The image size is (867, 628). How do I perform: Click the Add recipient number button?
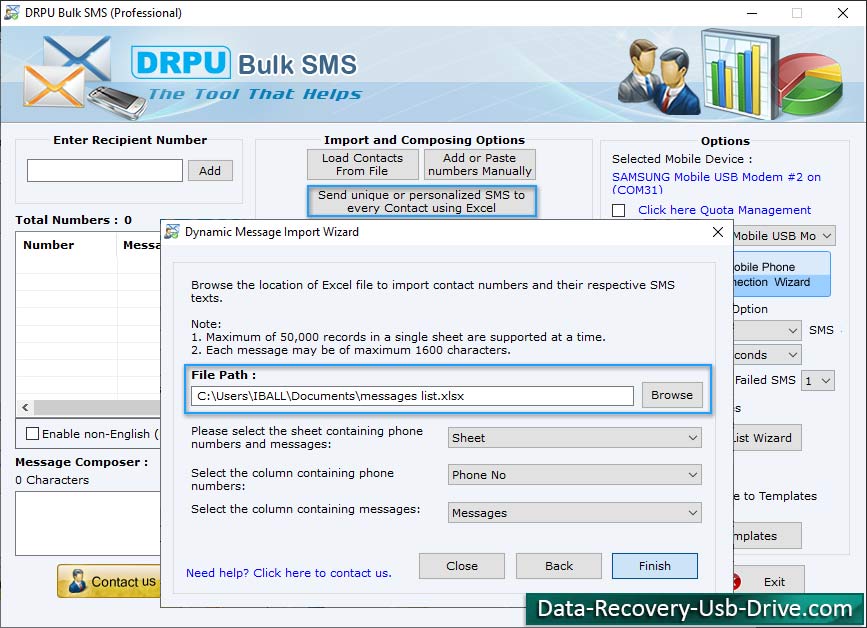pyautogui.click(x=210, y=171)
